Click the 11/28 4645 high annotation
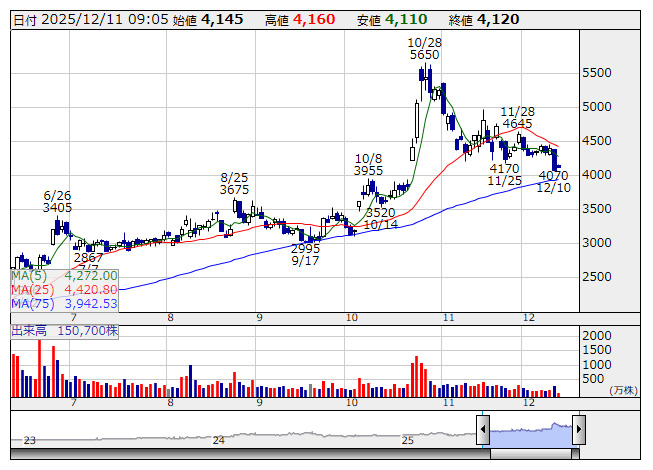 [x=517, y=117]
